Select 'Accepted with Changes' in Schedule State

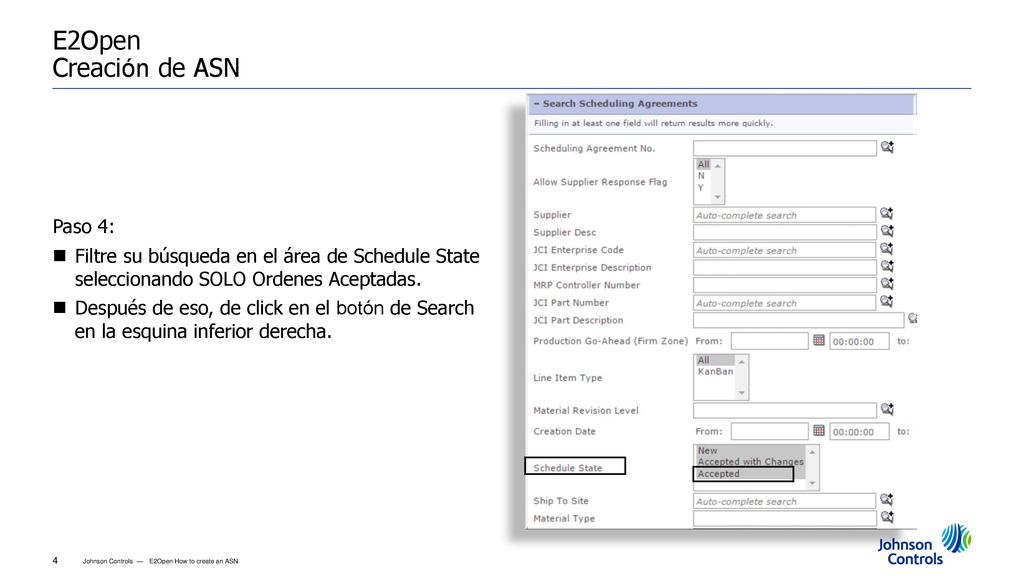750,462
